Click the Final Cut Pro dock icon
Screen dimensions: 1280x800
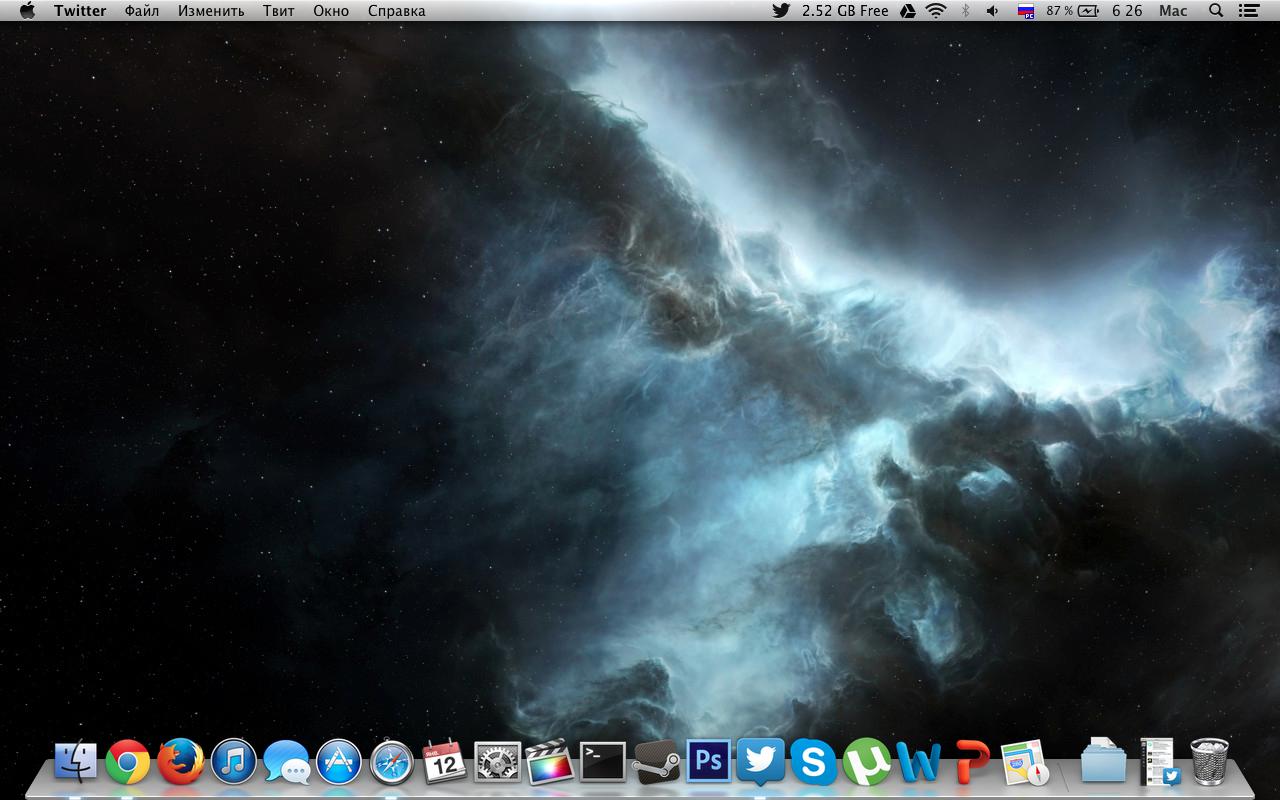click(x=549, y=762)
